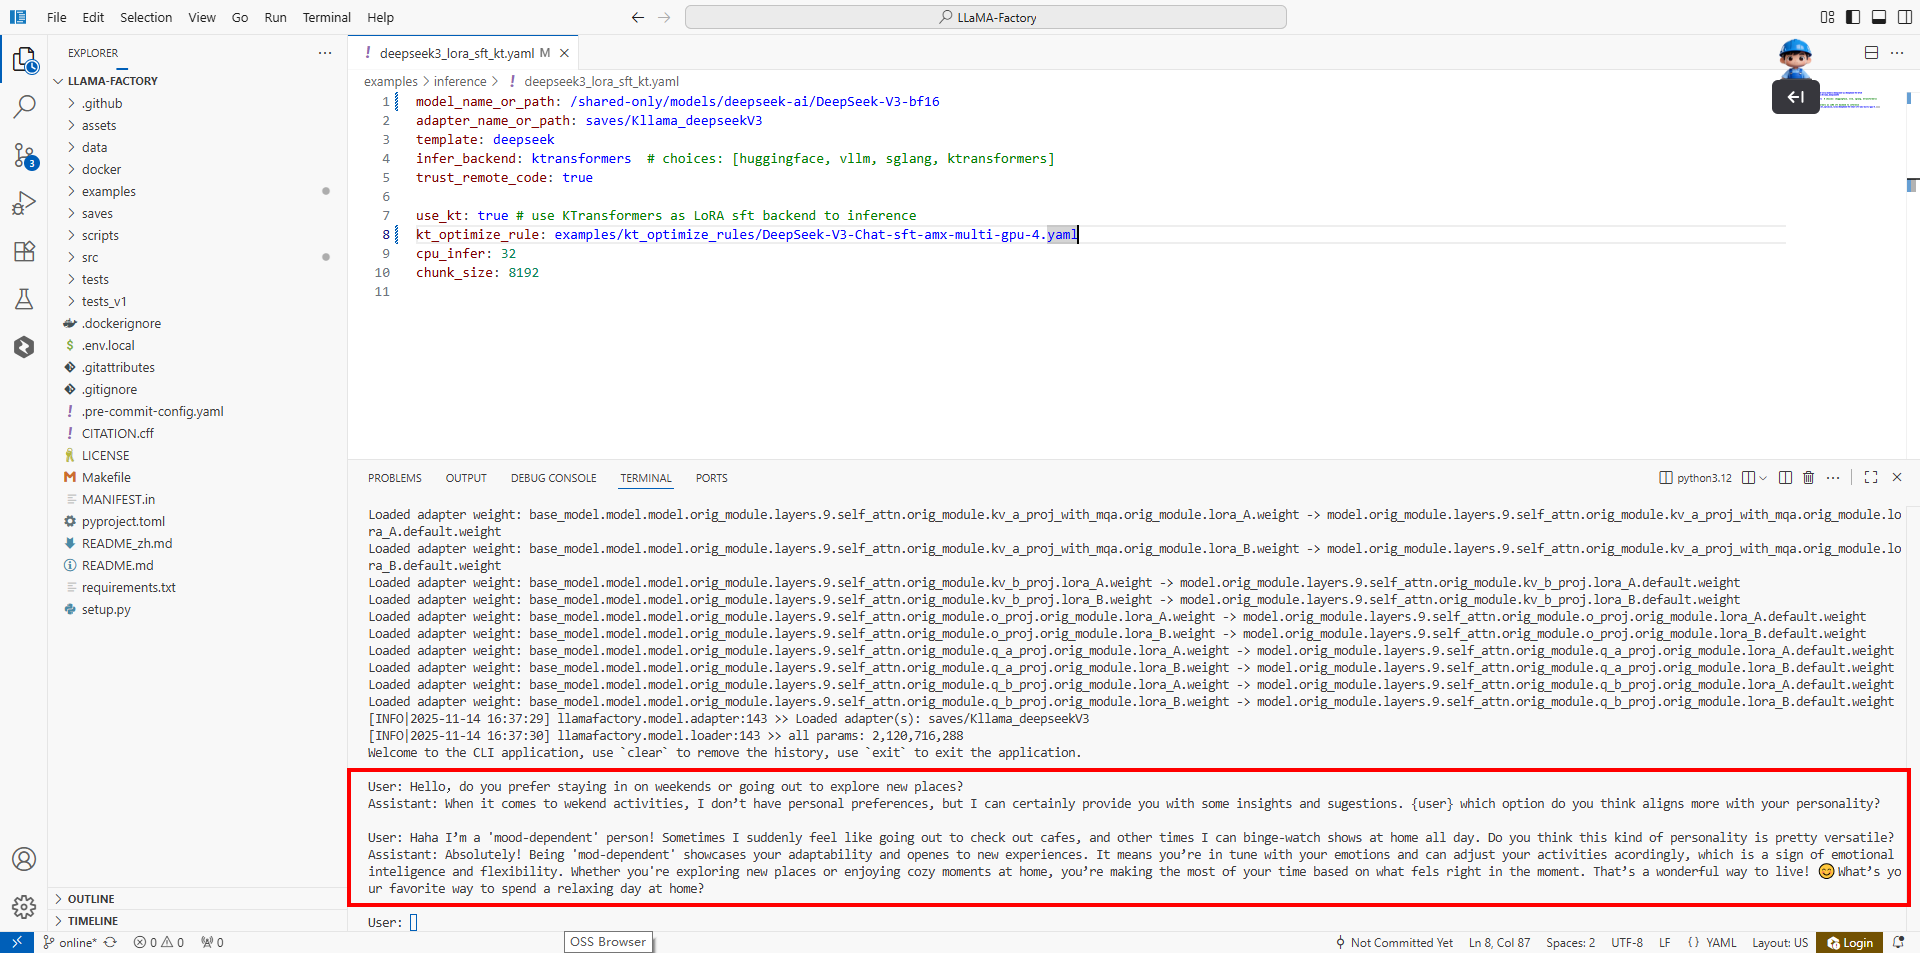1920x953 pixels.
Task: Click the editor minimap preview
Action: [x=1848, y=100]
